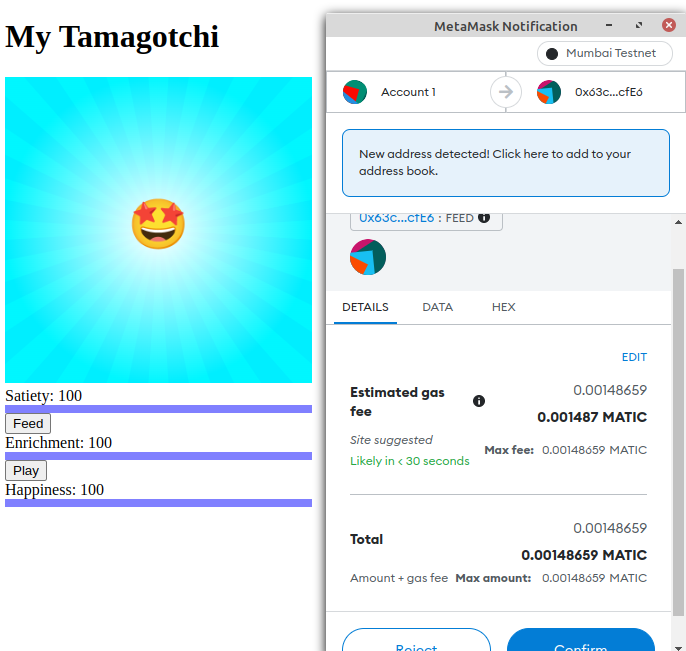
Task: Click the Max fee value
Action: click(x=594, y=450)
